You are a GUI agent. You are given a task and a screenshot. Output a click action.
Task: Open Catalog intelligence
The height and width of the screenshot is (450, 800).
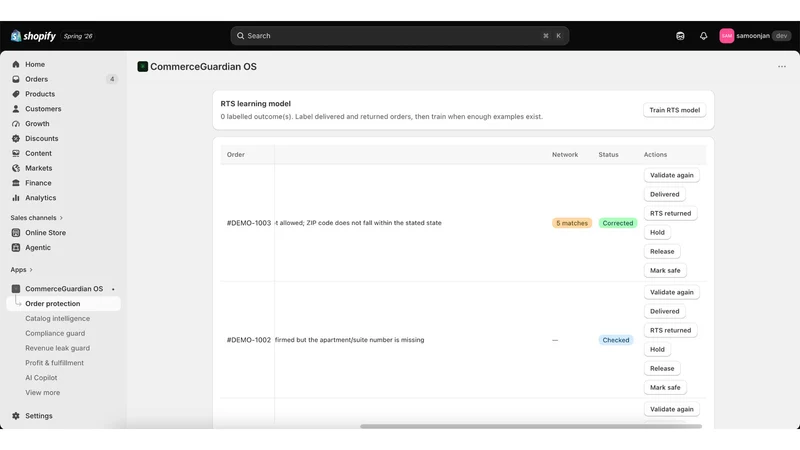click(x=58, y=318)
